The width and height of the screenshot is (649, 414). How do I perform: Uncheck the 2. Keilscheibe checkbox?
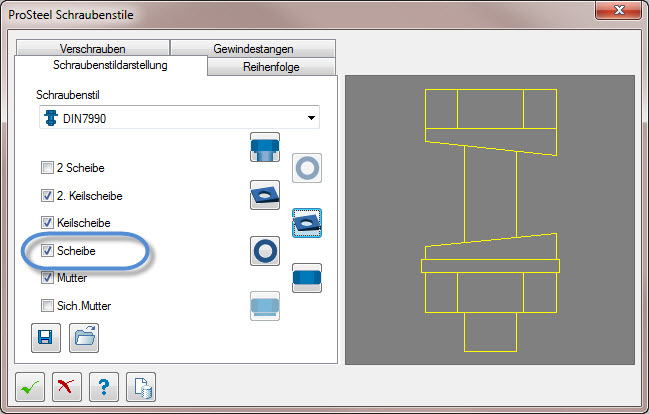pyautogui.click(x=47, y=195)
